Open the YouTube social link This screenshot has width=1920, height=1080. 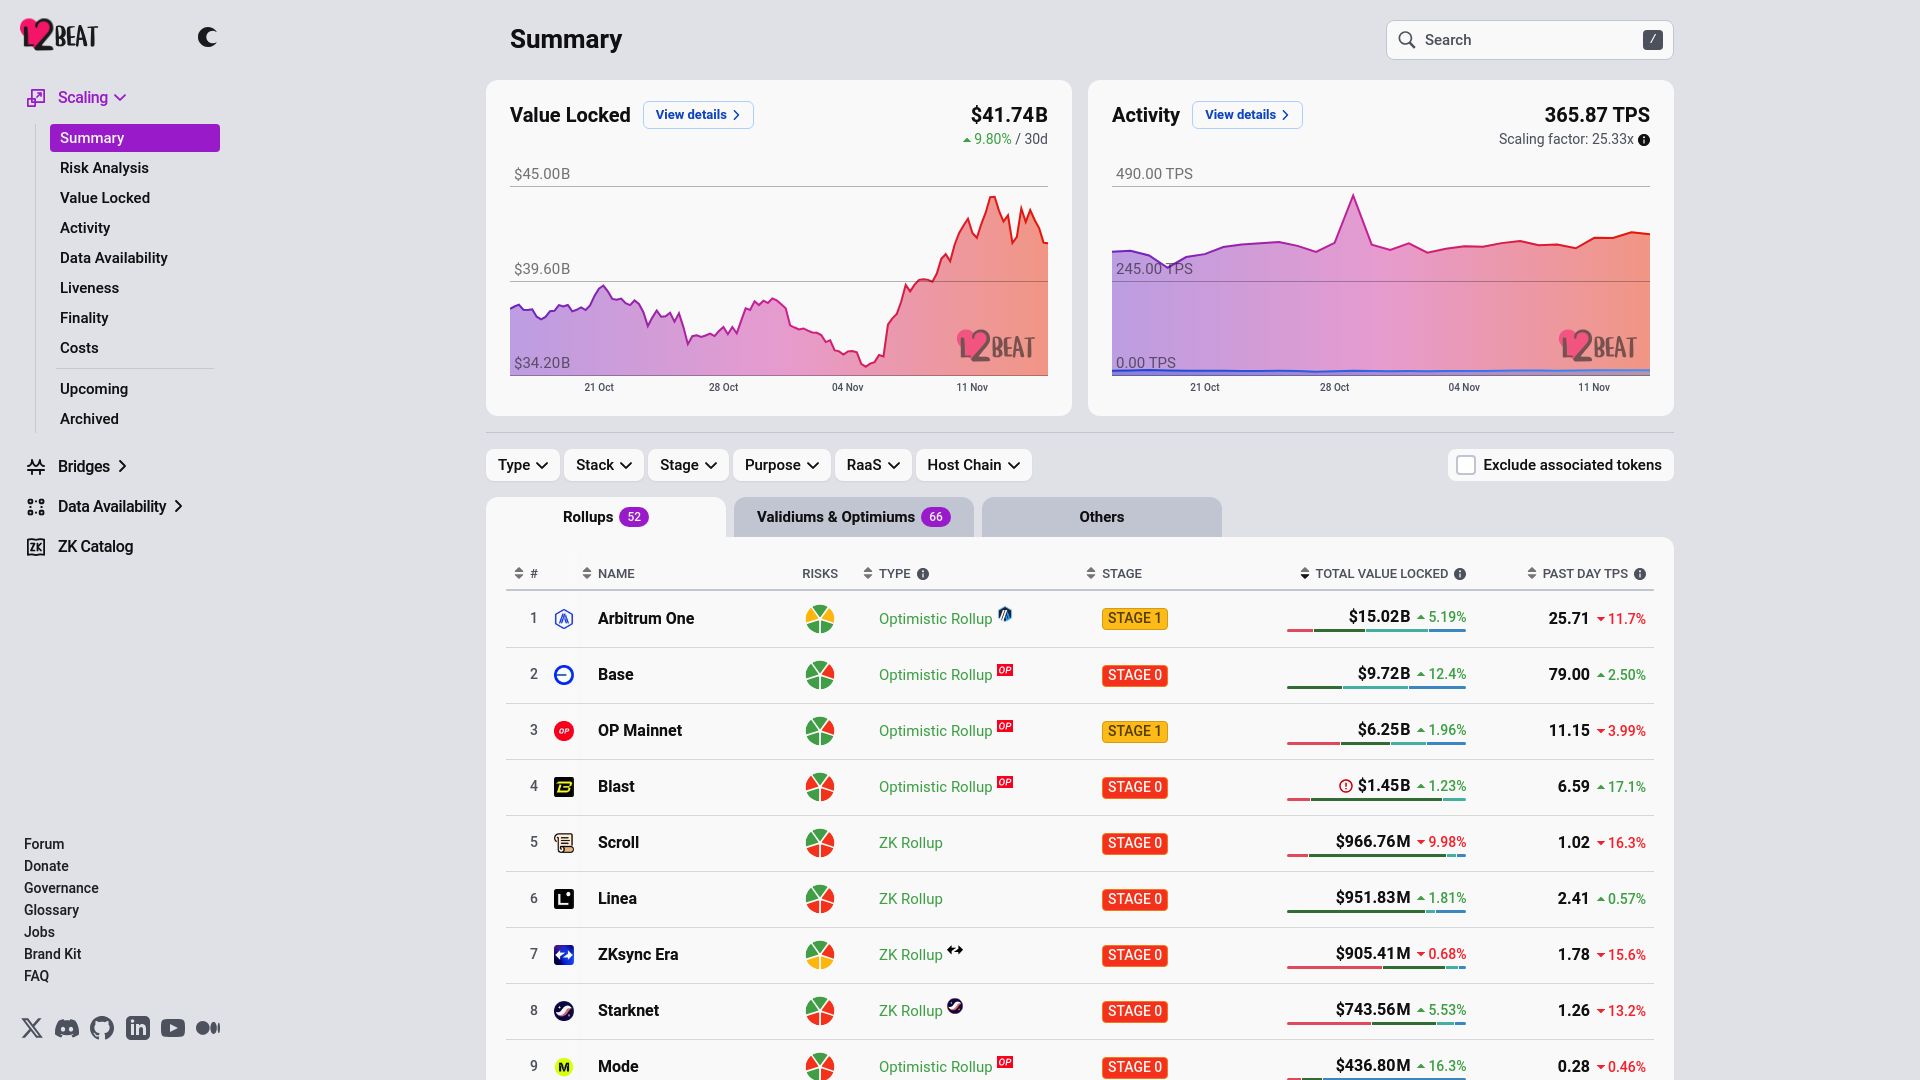(x=173, y=1028)
